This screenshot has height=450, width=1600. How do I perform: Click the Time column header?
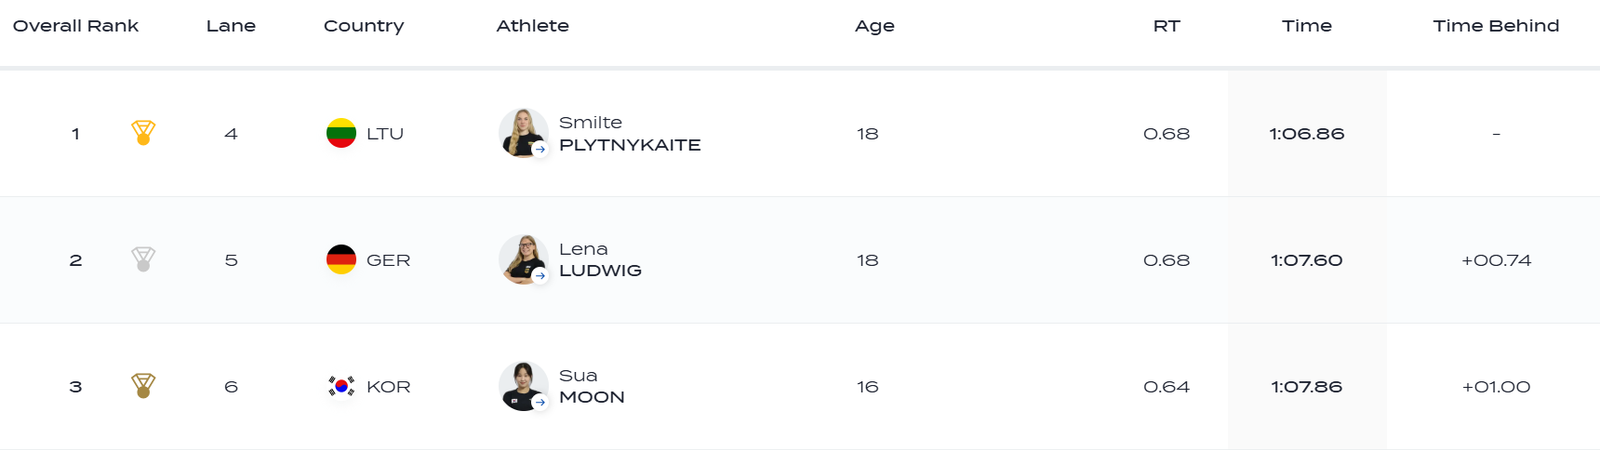click(x=1306, y=26)
